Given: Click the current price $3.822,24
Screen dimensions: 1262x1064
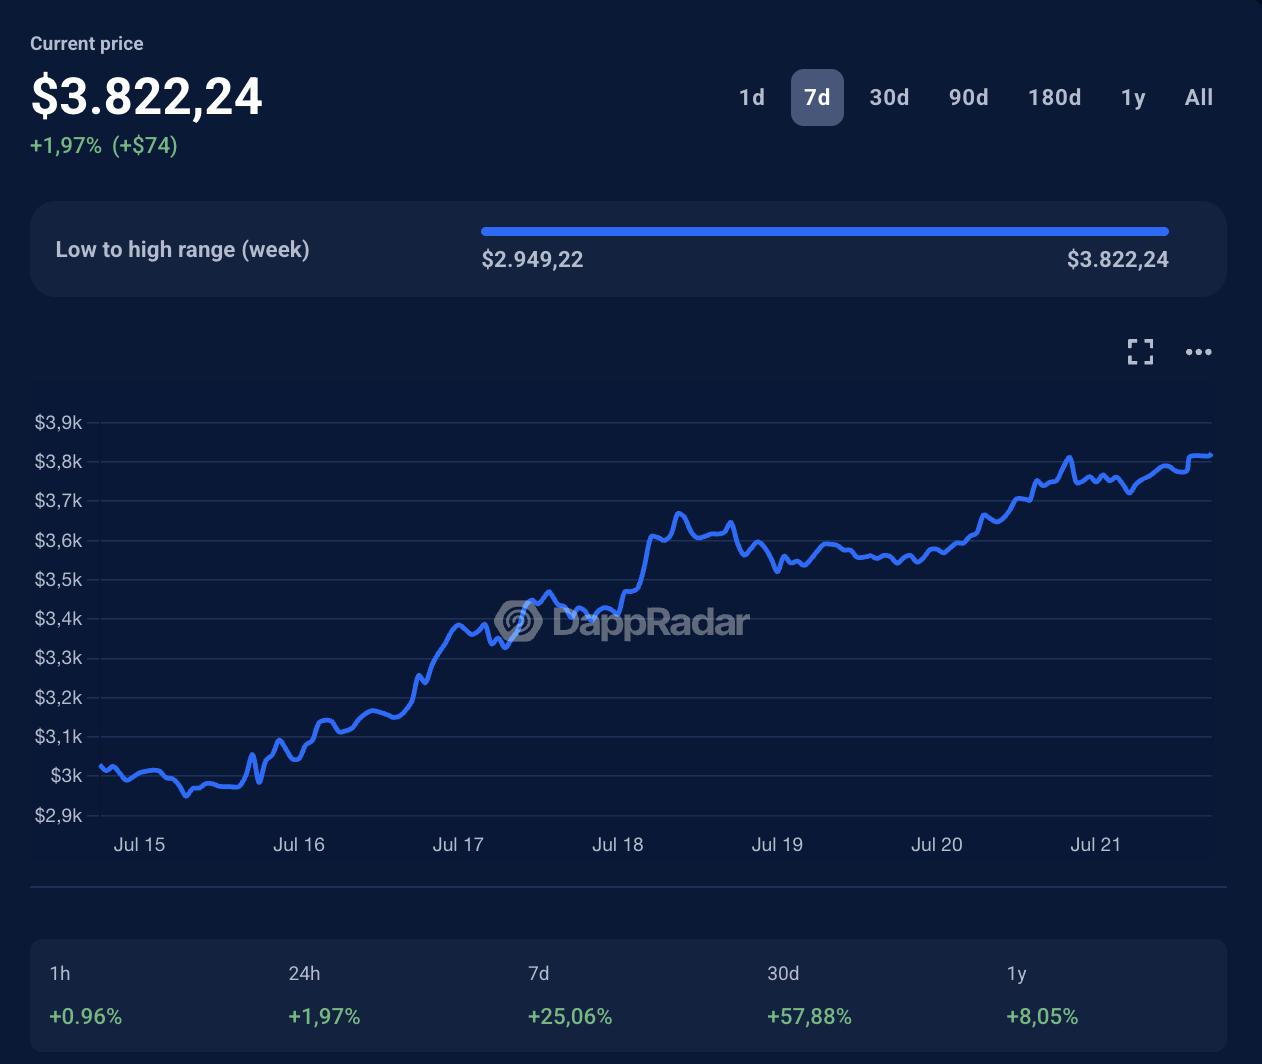Looking at the screenshot, I should pos(146,96).
